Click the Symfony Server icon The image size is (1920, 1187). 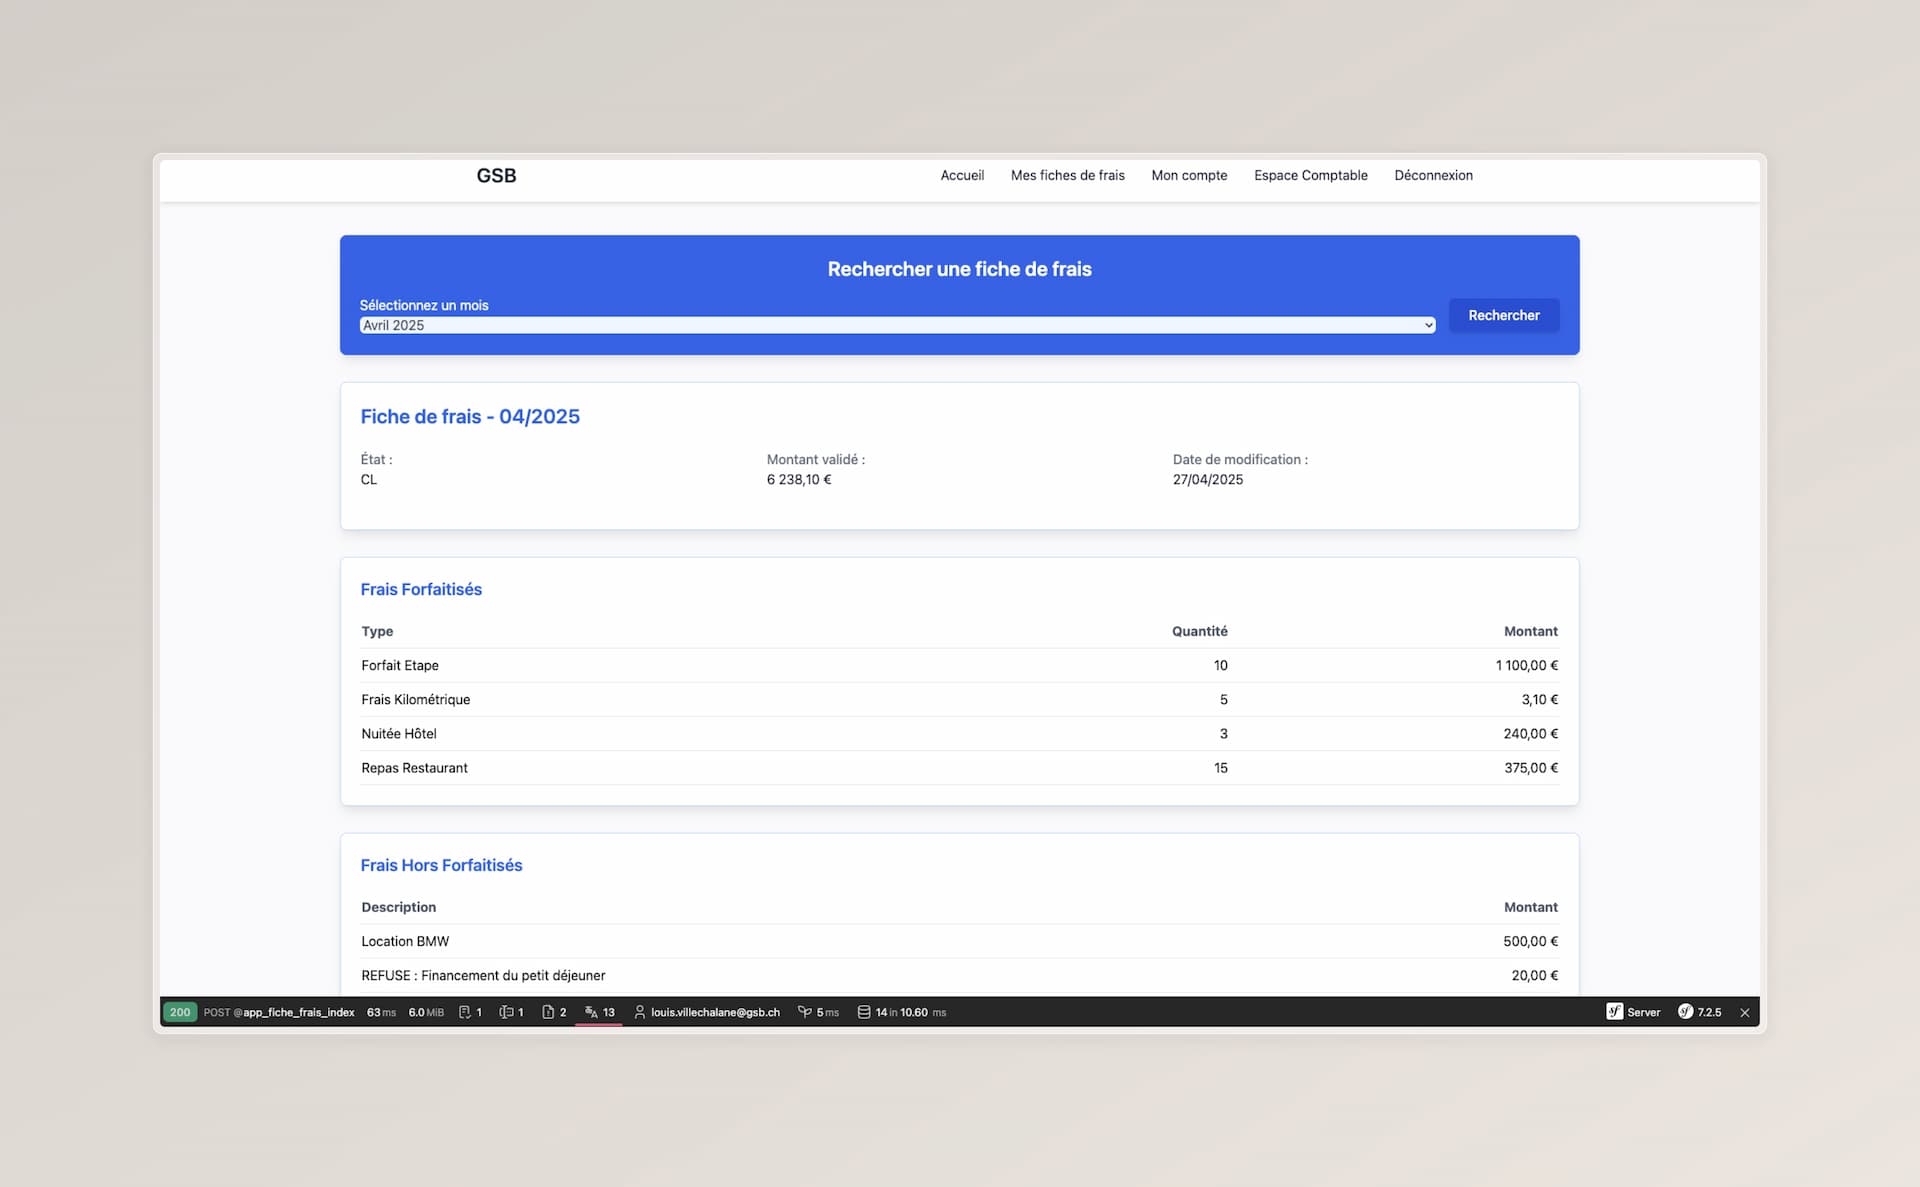pyautogui.click(x=1614, y=1012)
